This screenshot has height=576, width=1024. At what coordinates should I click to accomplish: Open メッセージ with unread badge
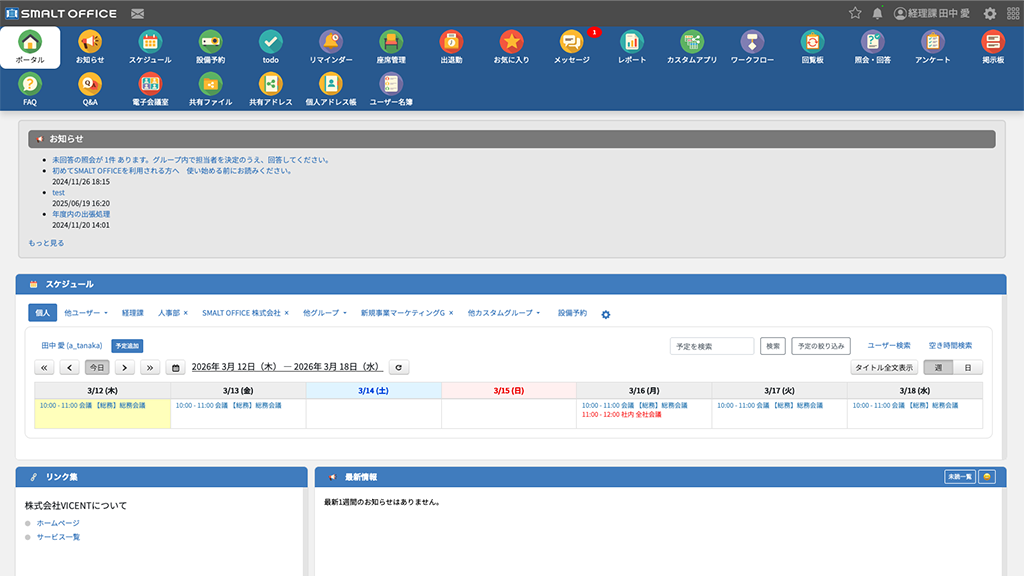(571, 47)
